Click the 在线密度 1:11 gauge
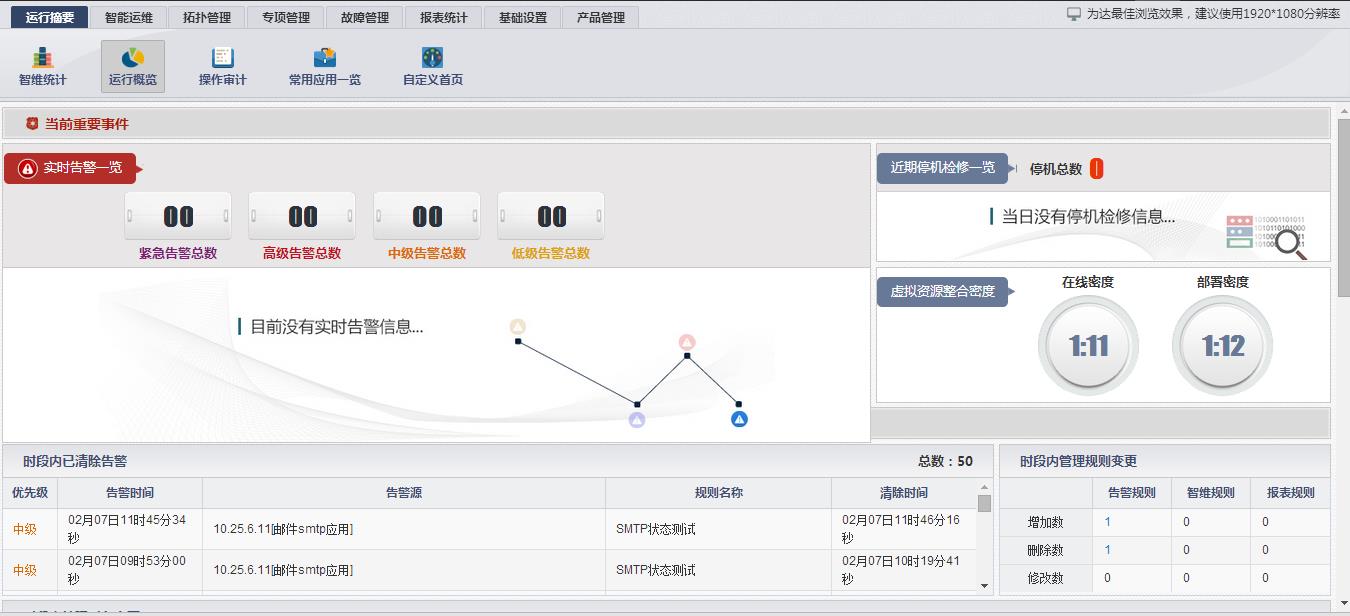 coord(1089,346)
